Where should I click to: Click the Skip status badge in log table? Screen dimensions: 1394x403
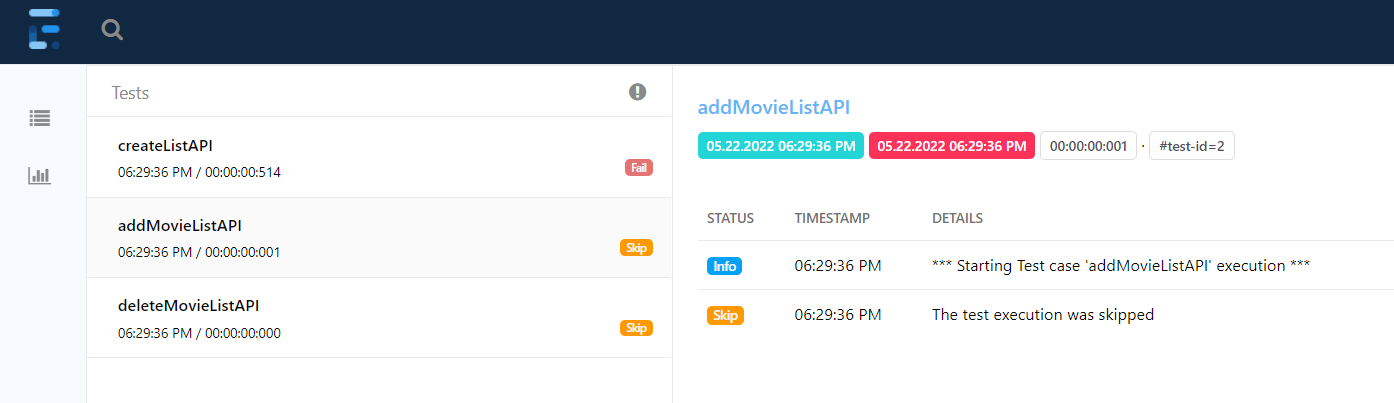(725, 315)
